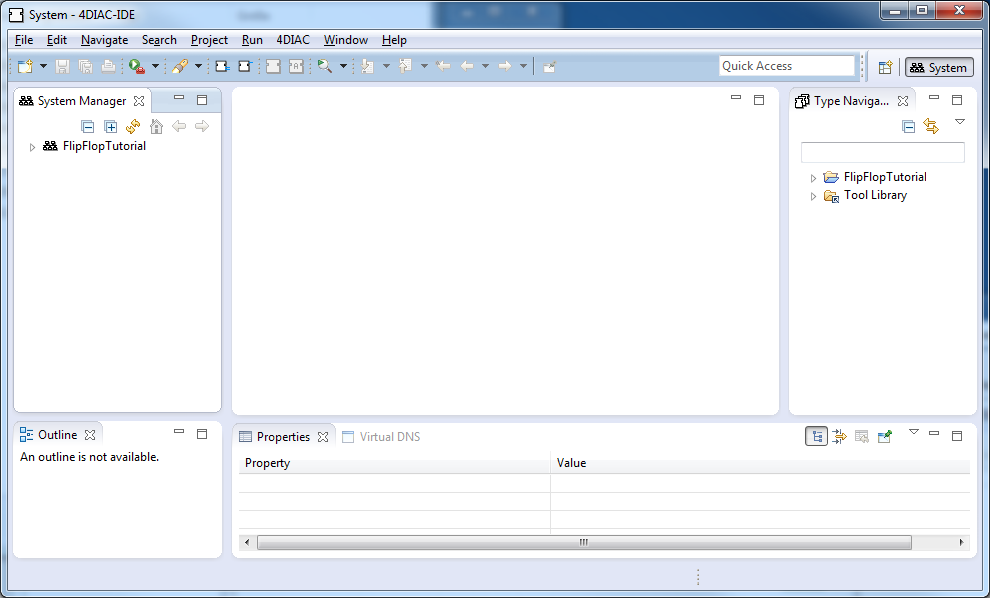Click the Save toolbar icon

(63, 66)
